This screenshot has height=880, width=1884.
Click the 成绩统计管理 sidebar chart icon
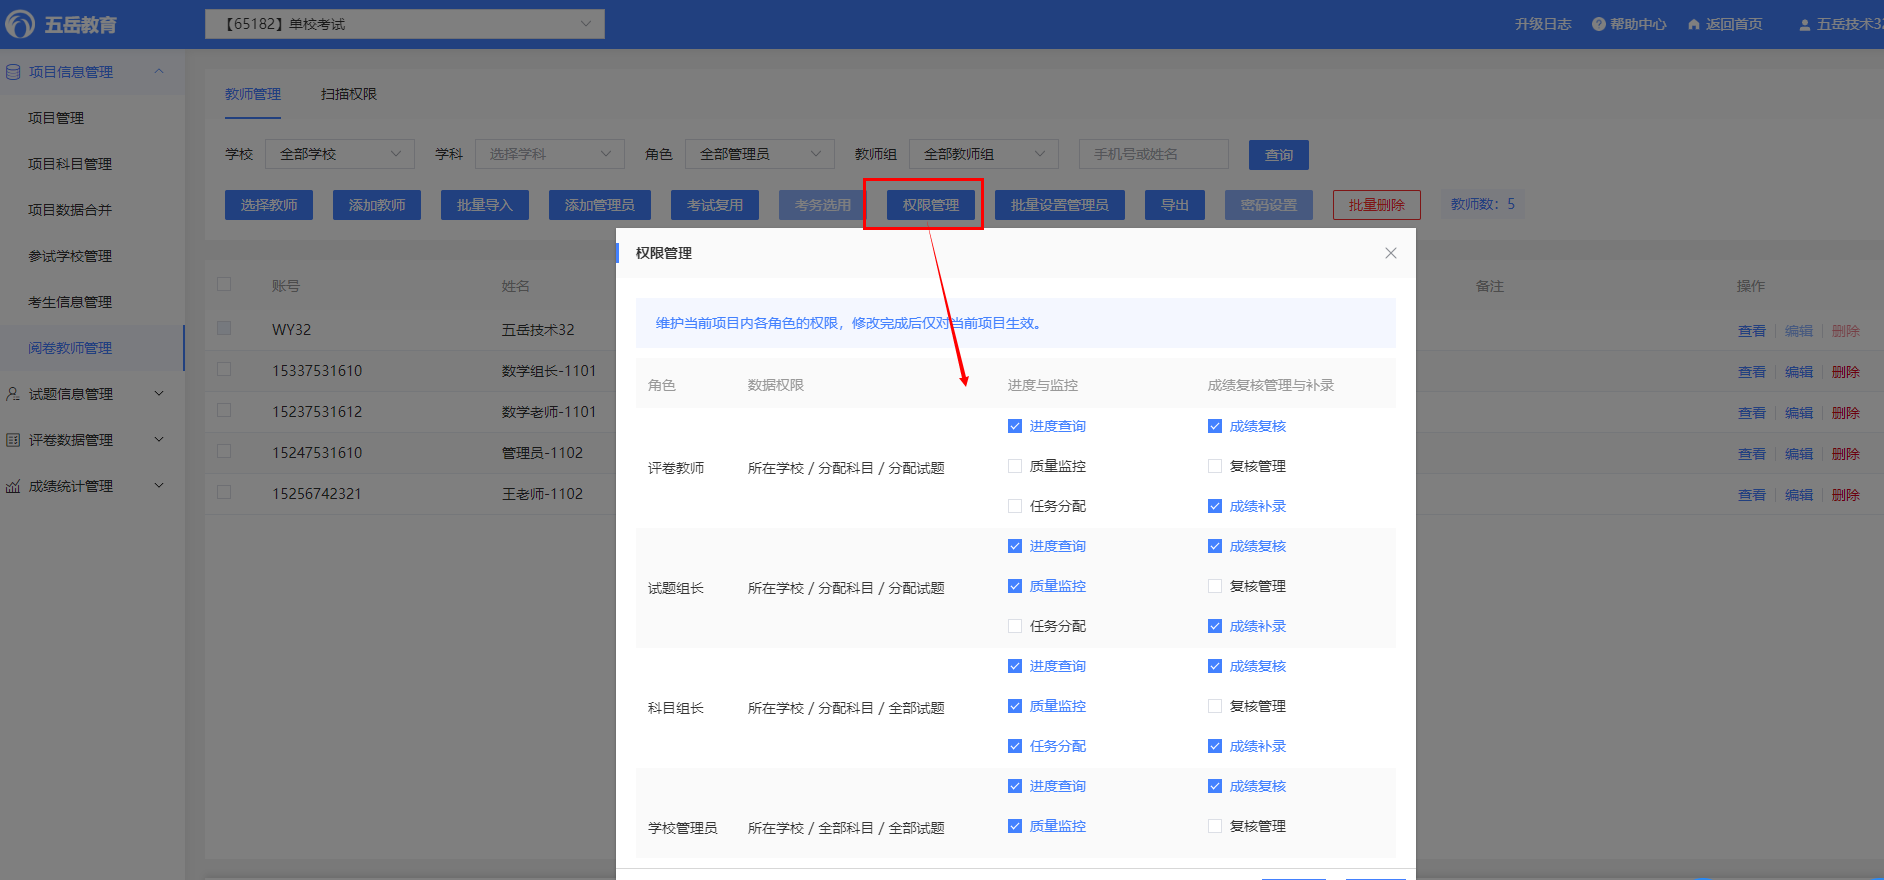13,486
